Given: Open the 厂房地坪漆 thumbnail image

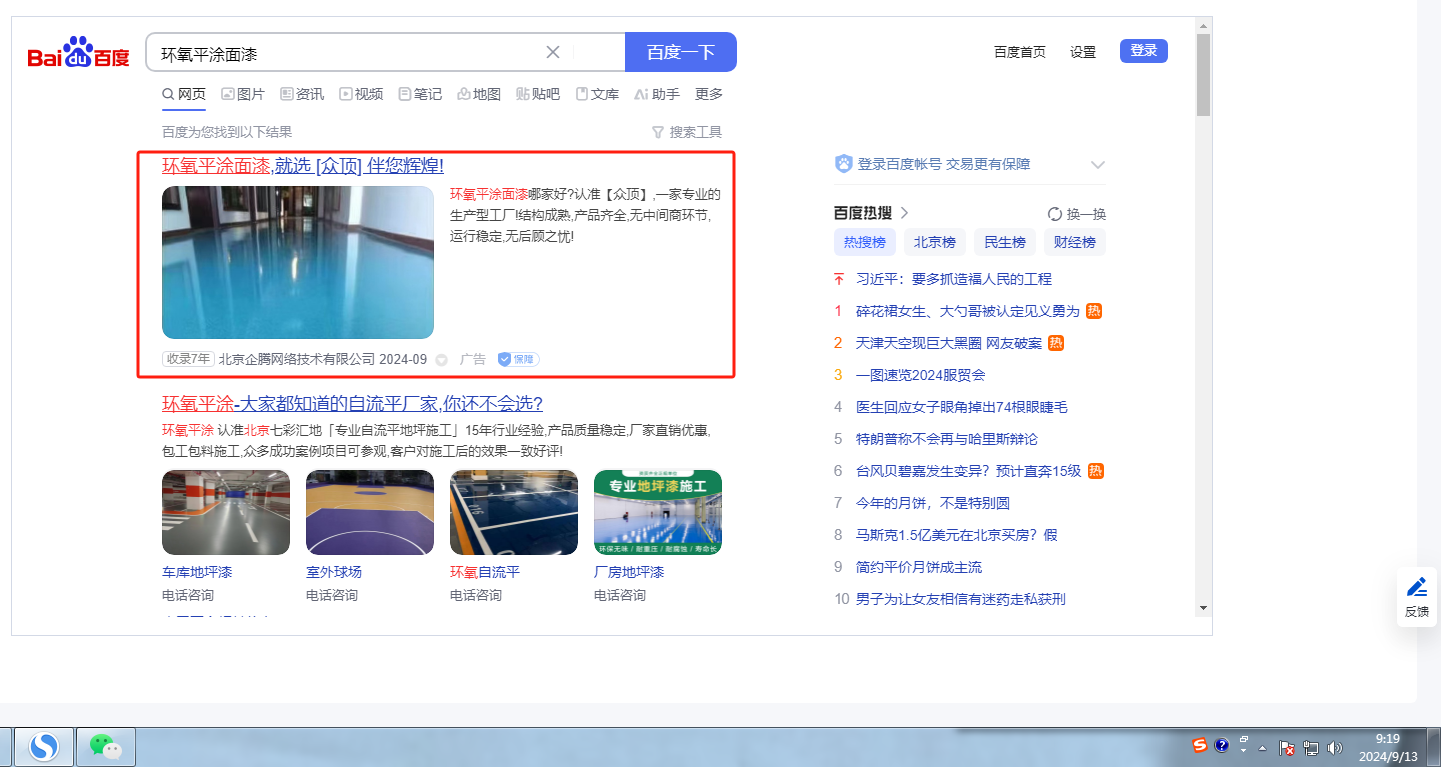Looking at the screenshot, I should pos(658,512).
